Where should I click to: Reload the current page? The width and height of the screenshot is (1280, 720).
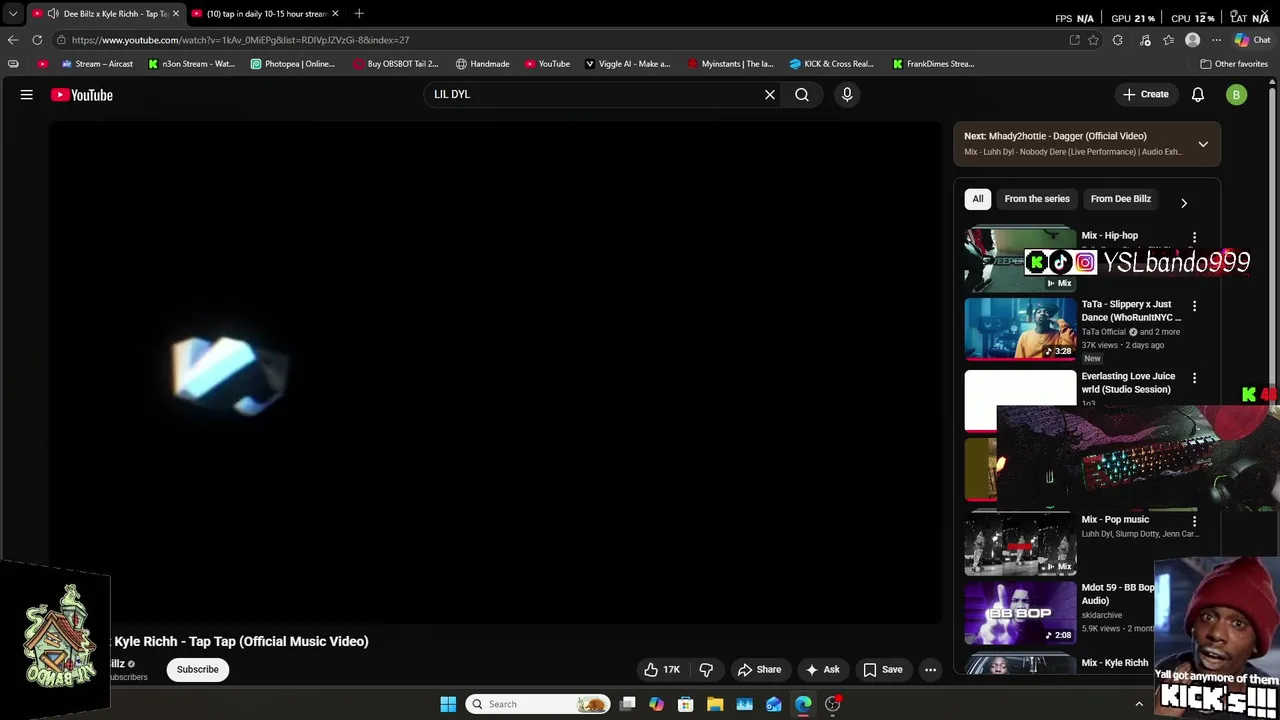point(37,40)
